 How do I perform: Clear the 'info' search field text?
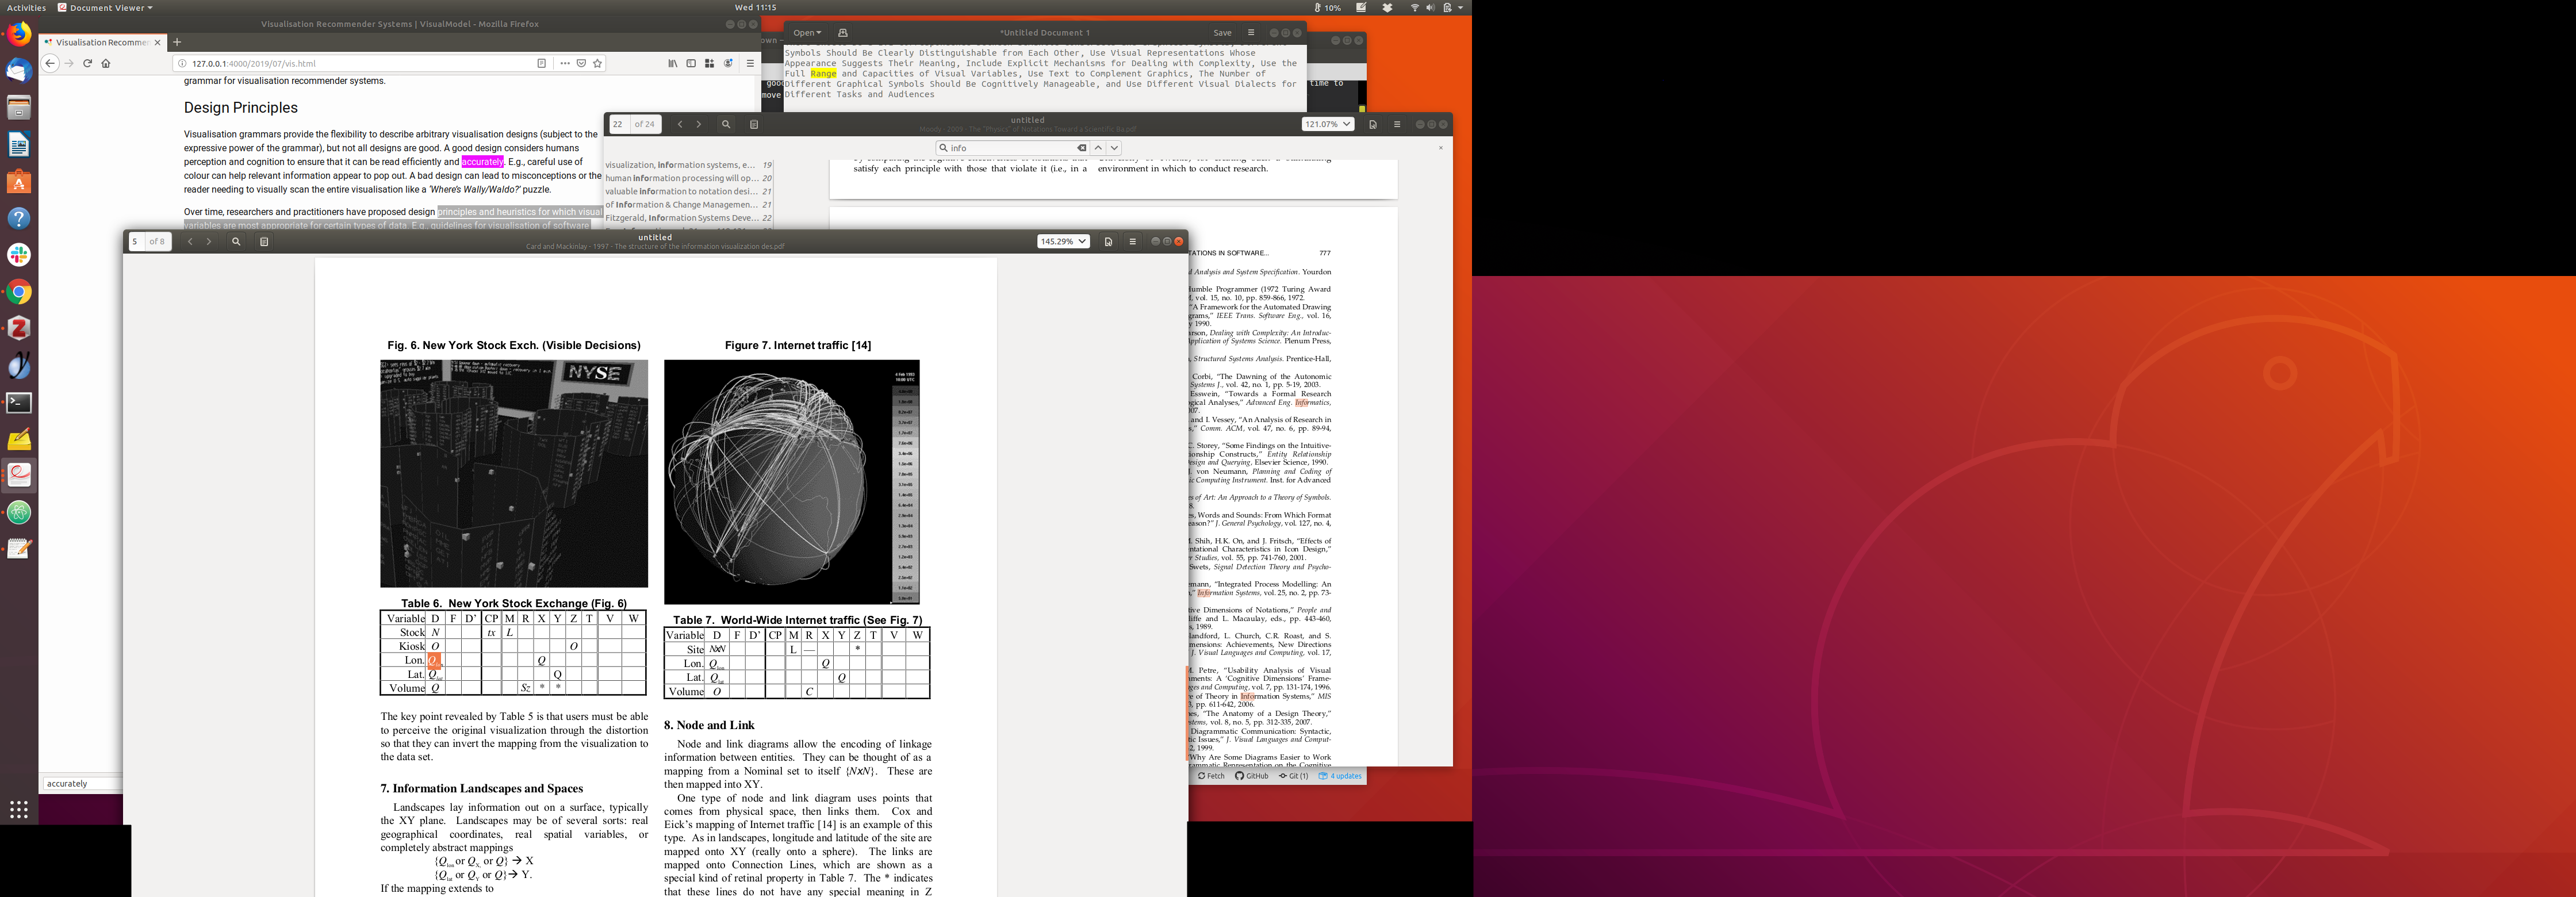1081,147
